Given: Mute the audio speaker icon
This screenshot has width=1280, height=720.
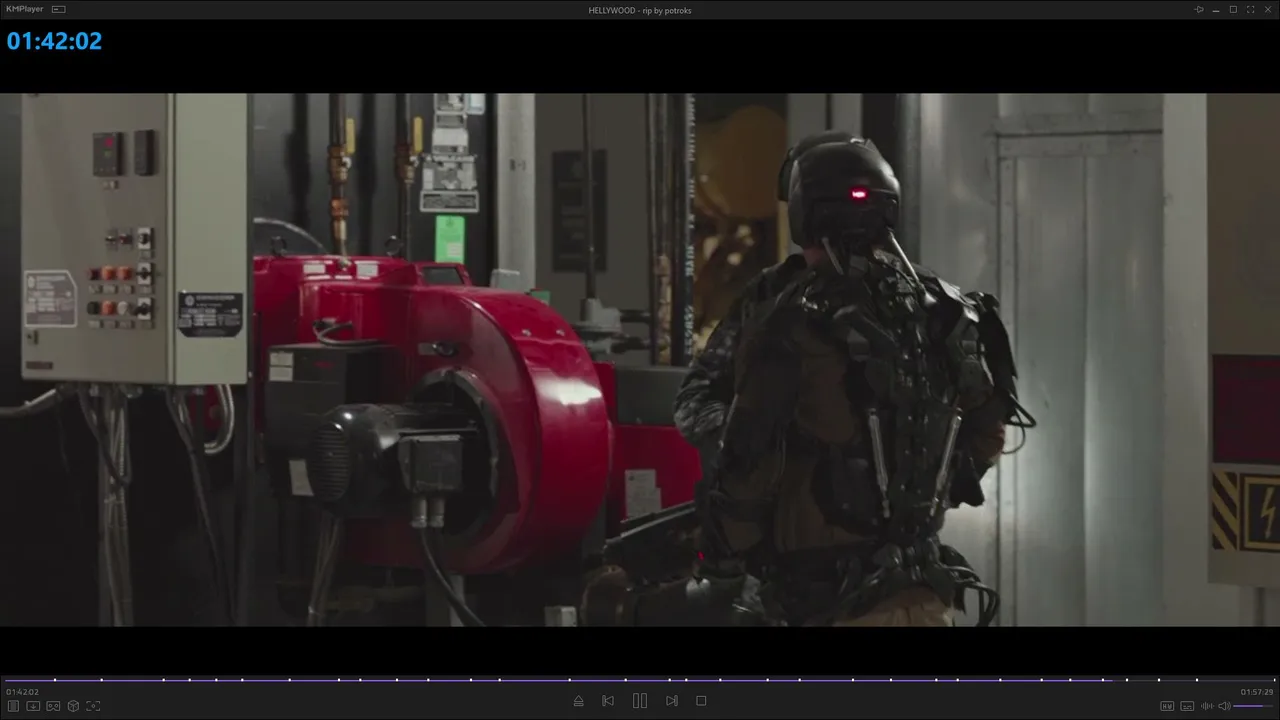Looking at the screenshot, I should pyautogui.click(x=1223, y=706).
